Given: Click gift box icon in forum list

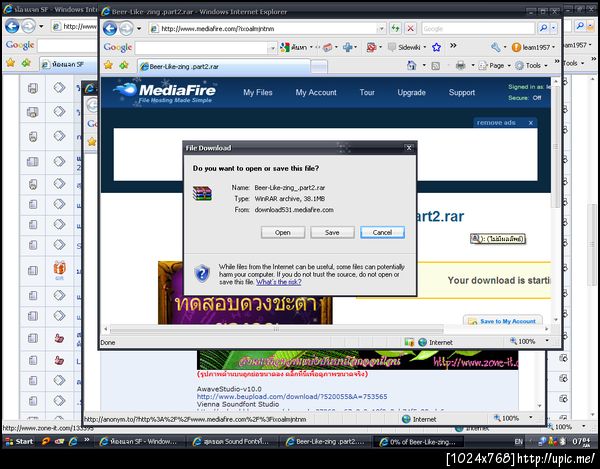Looking at the screenshot, I should click(x=59, y=268).
